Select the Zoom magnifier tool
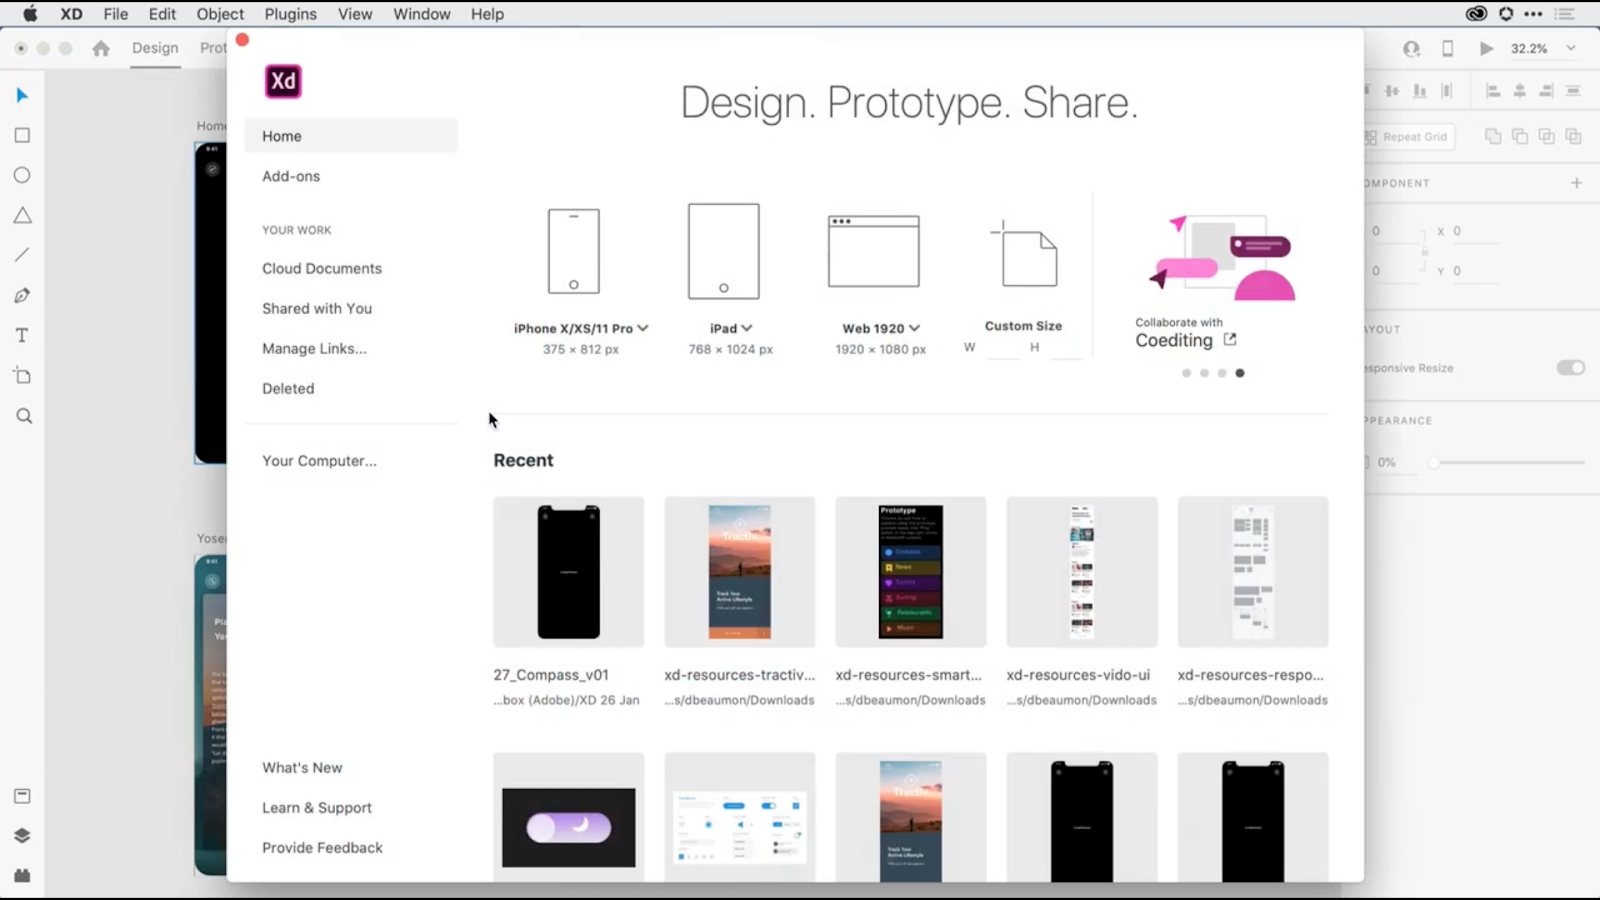 (x=24, y=416)
